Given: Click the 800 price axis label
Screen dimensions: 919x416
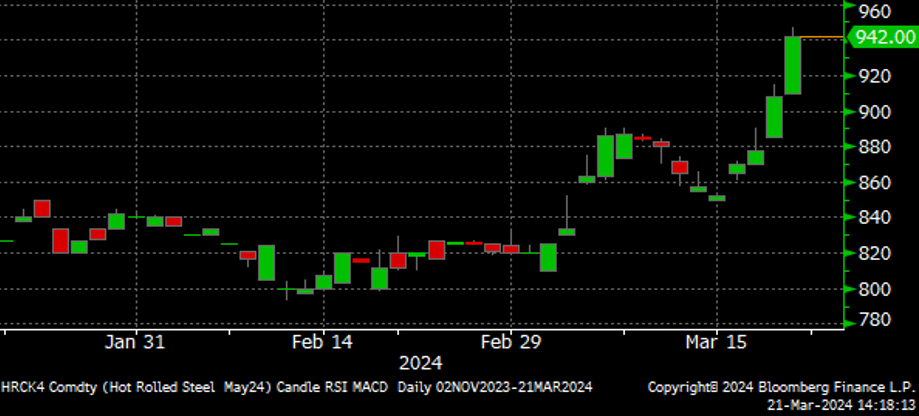Looking at the screenshot, I should click(x=874, y=289).
